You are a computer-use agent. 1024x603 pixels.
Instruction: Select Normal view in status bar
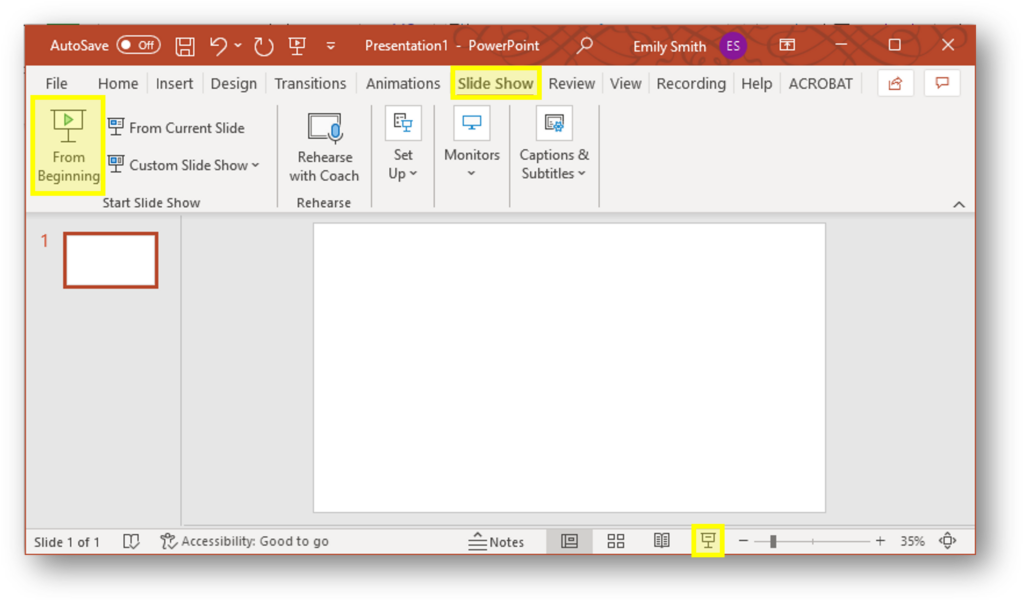pos(569,541)
